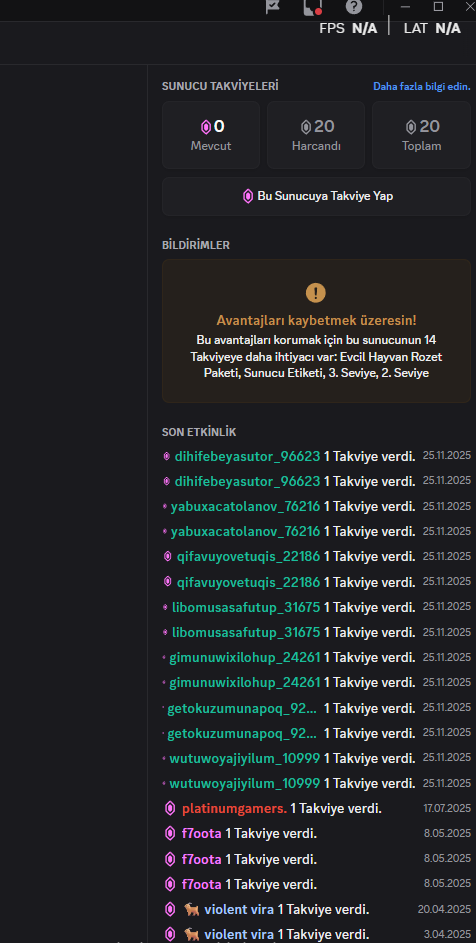Open the inbox icon with red dot
476x943 pixels.
[313, 7]
